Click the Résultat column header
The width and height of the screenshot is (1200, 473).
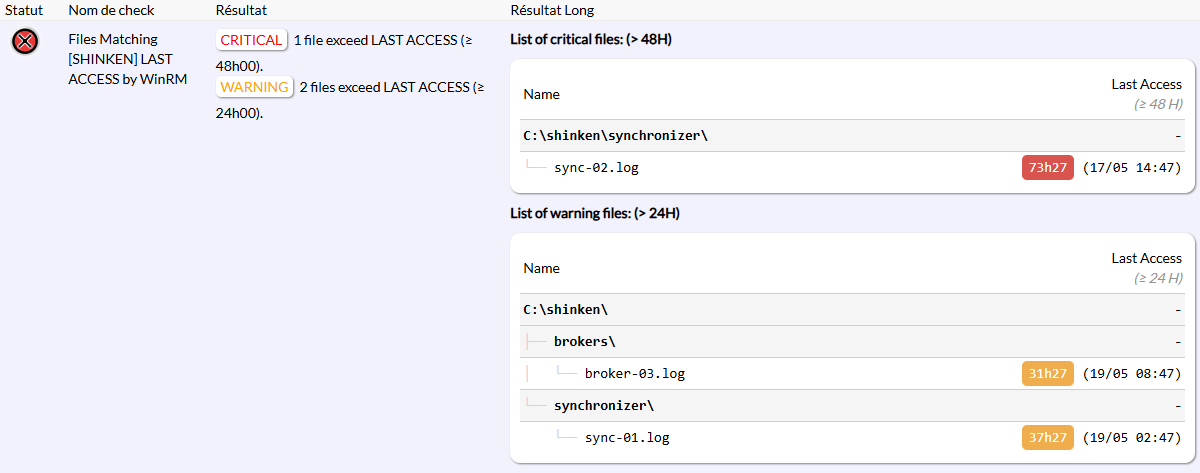click(240, 10)
